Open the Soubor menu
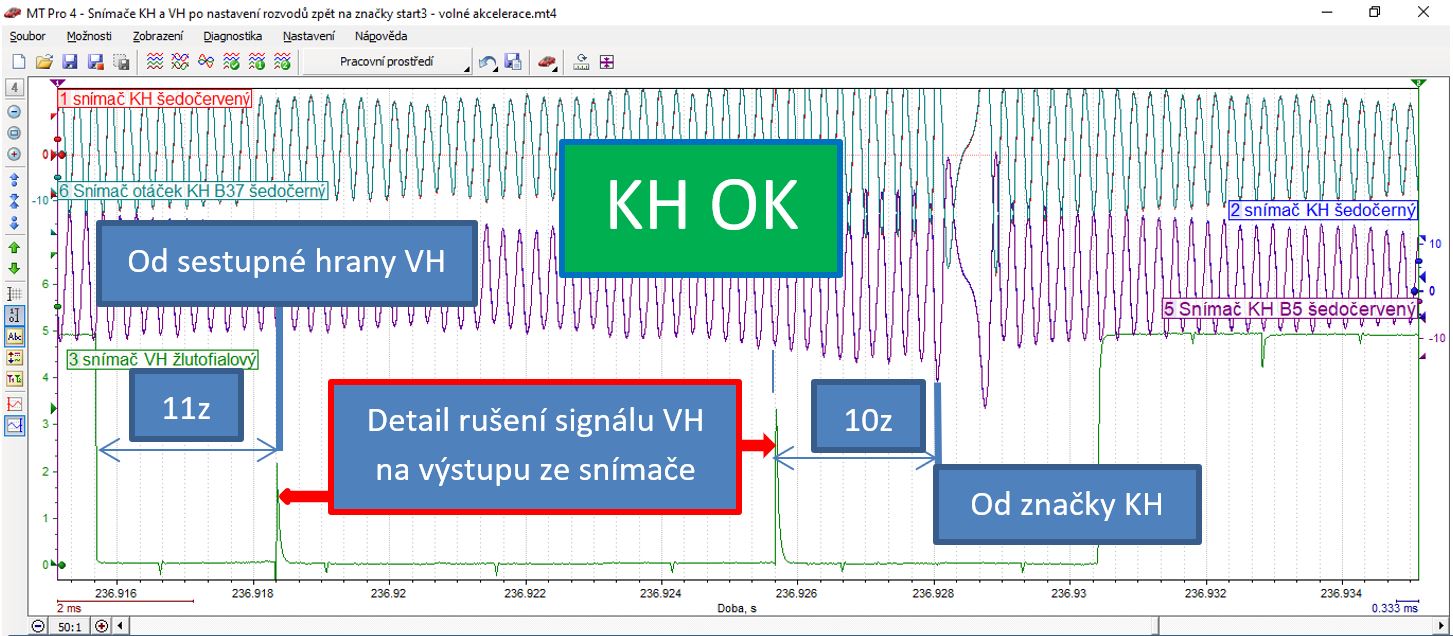1453x636 pixels. (x=27, y=36)
